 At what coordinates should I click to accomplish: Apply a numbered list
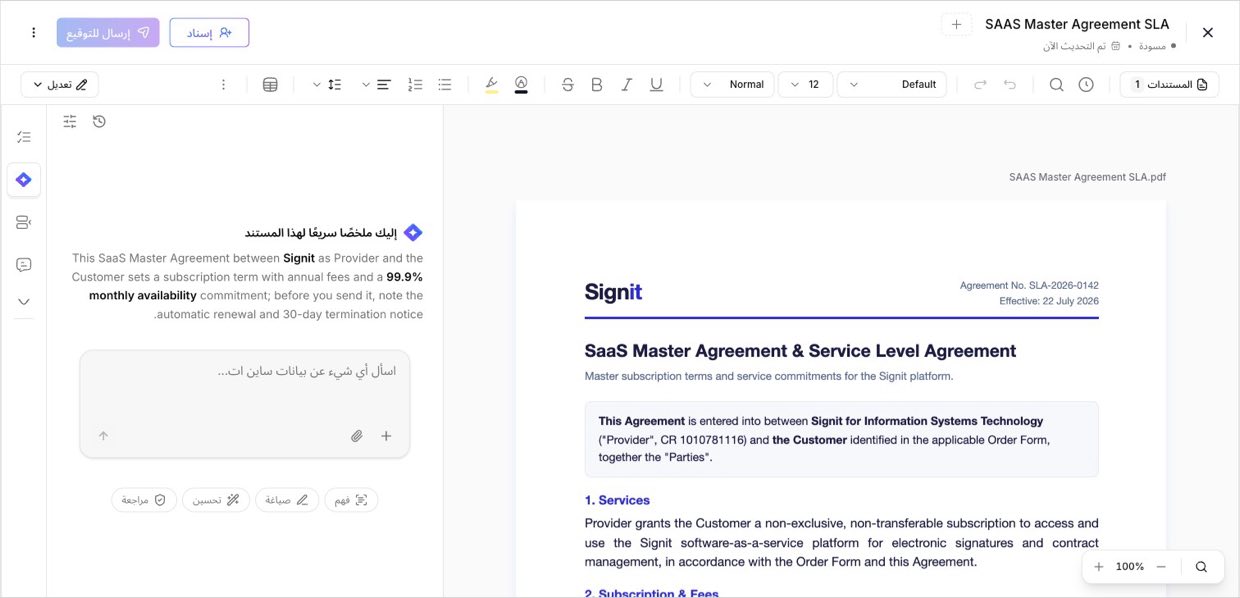pos(416,85)
